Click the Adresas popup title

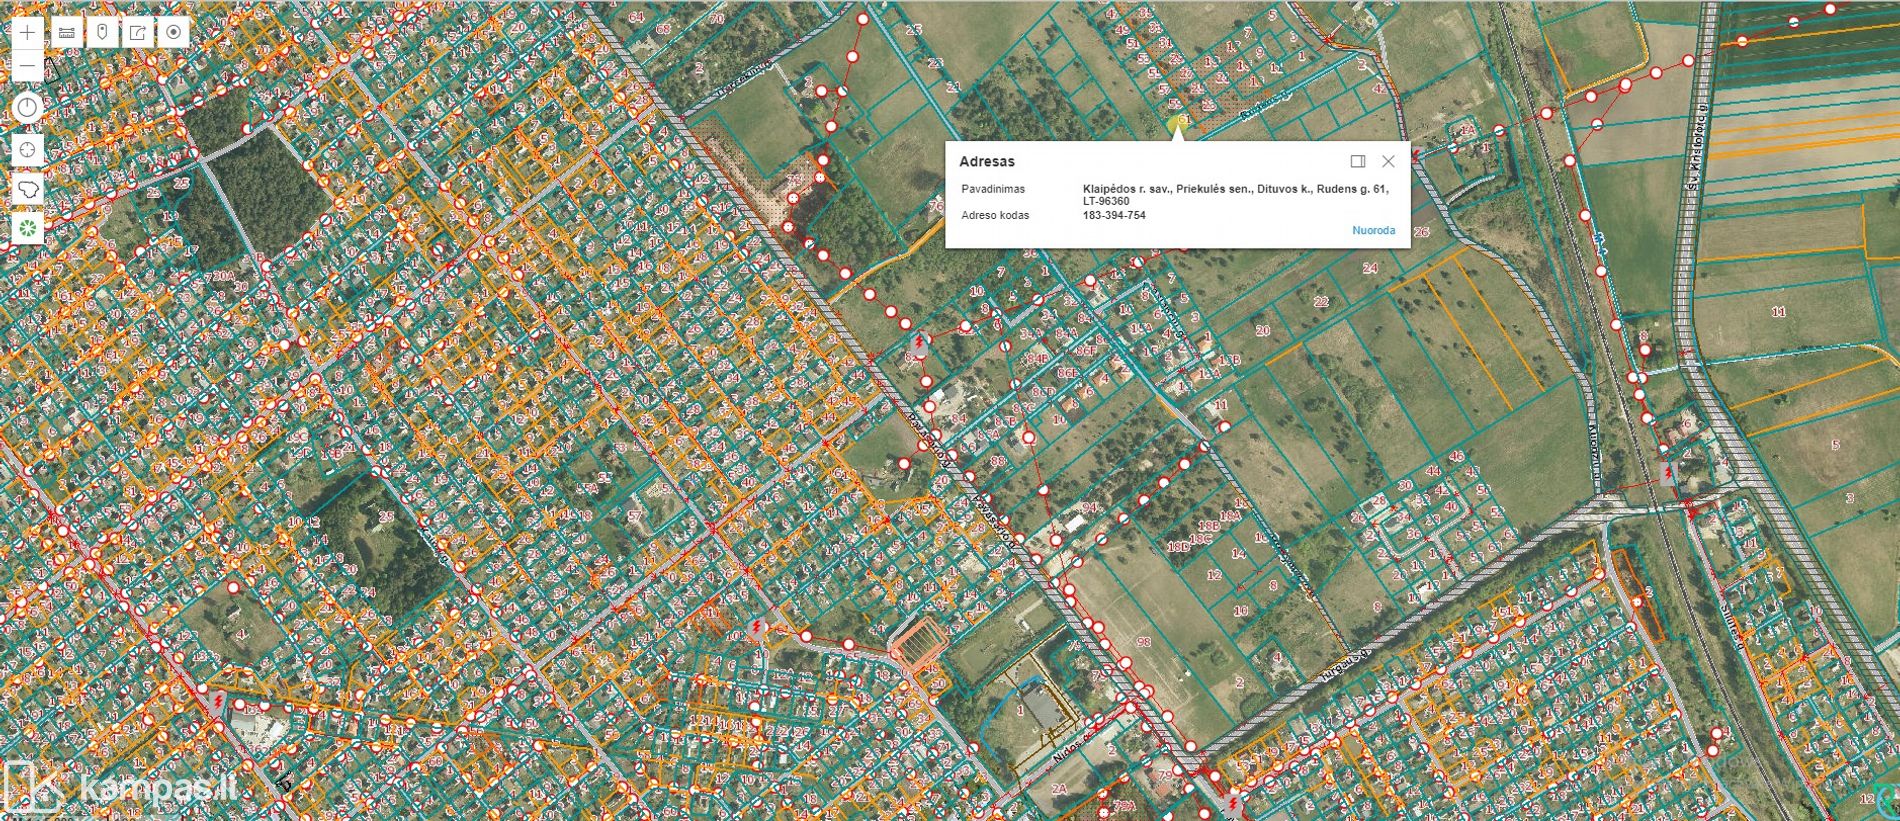(x=986, y=161)
